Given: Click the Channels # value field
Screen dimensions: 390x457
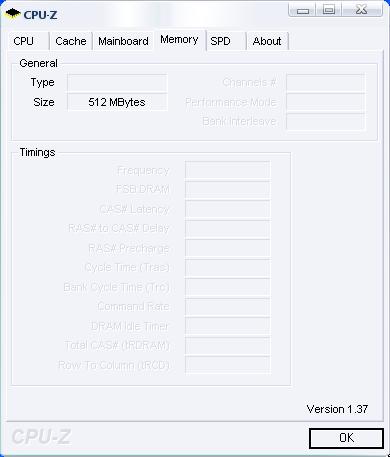Looking at the screenshot, I should (x=325, y=83).
